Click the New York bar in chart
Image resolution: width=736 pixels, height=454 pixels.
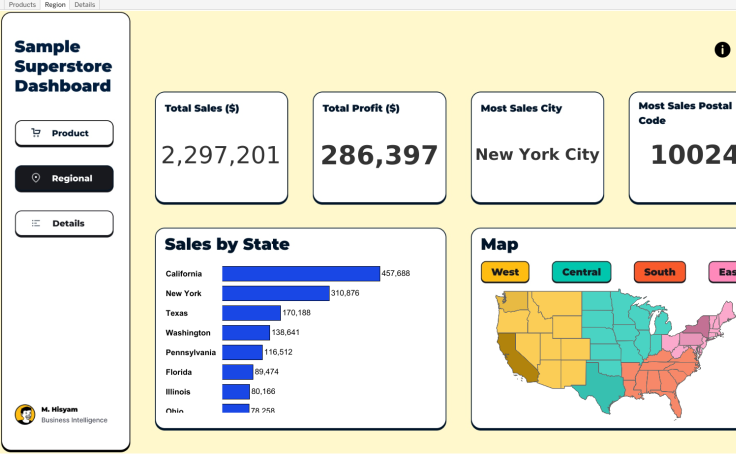tap(275, 293)
